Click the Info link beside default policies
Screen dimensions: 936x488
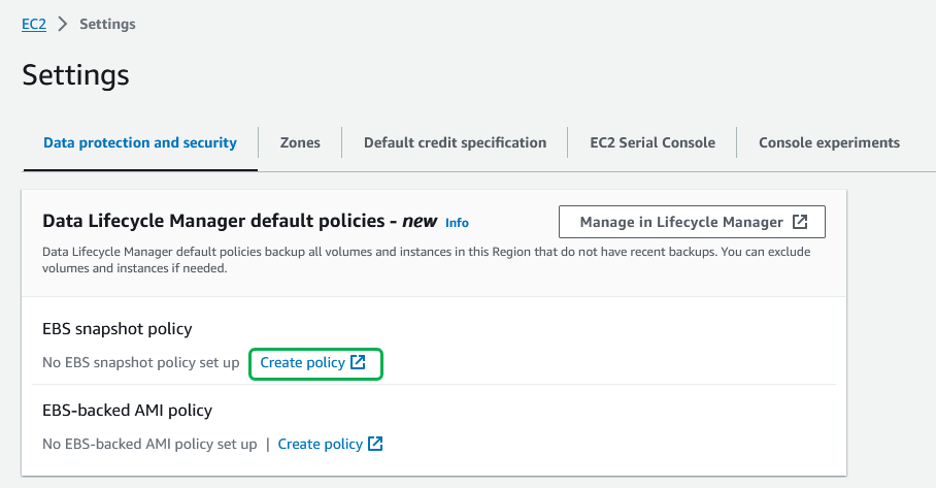click(457, 223)
